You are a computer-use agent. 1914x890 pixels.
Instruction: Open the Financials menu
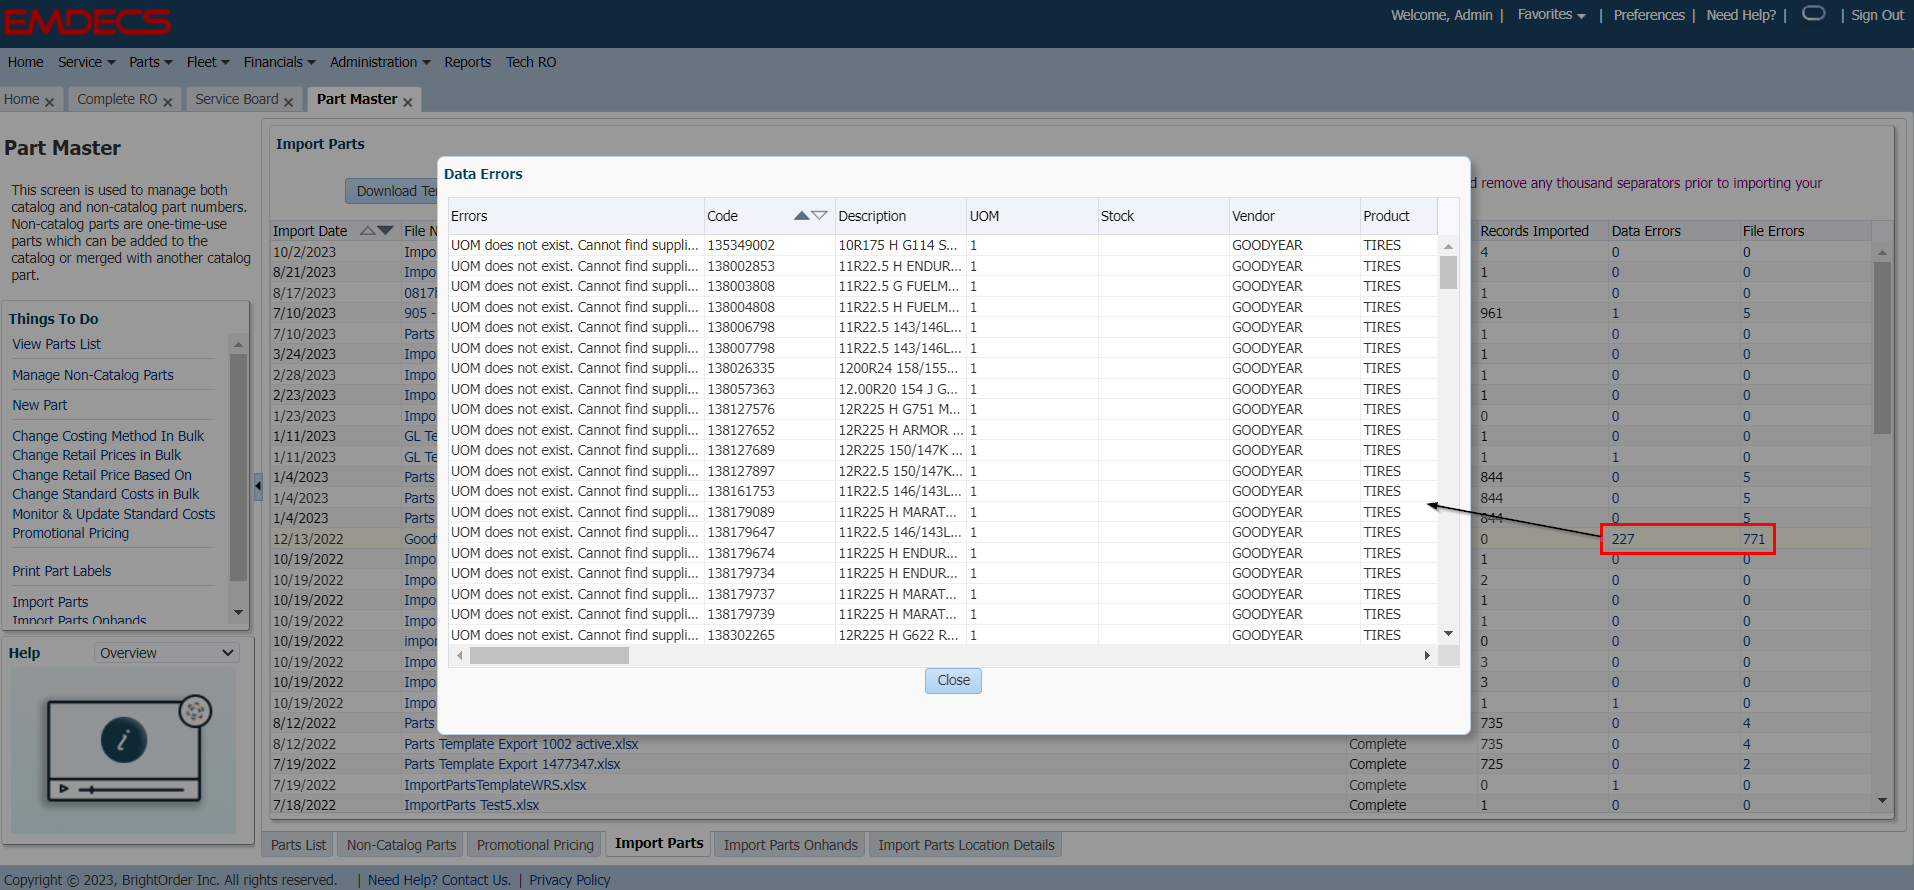[x=279, y=62]
